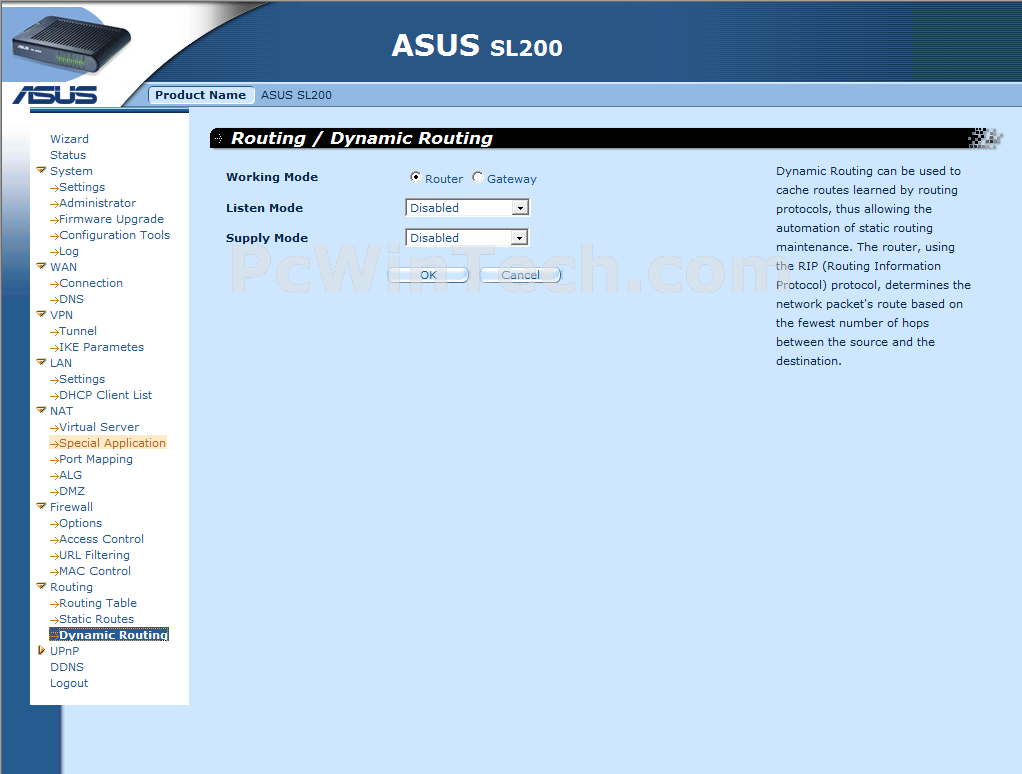Collapse the LAN section arrow

(x=41, y=362)
